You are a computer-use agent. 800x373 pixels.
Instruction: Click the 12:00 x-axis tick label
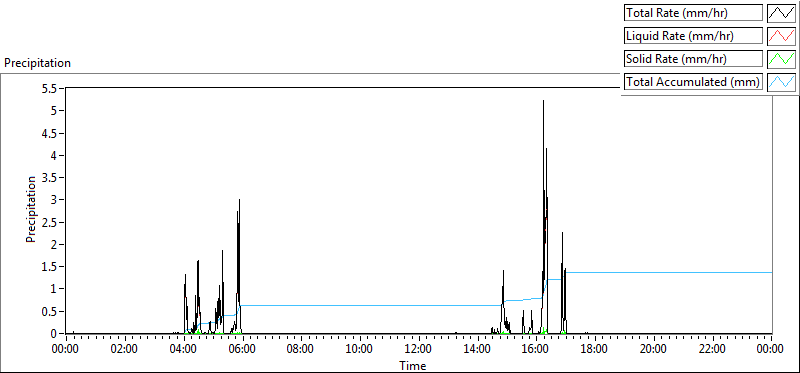[x=418, y=350]
